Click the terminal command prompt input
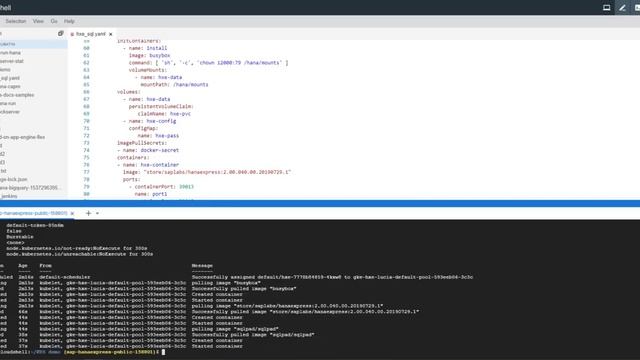 pyautogui.click(x=163, y=352)
